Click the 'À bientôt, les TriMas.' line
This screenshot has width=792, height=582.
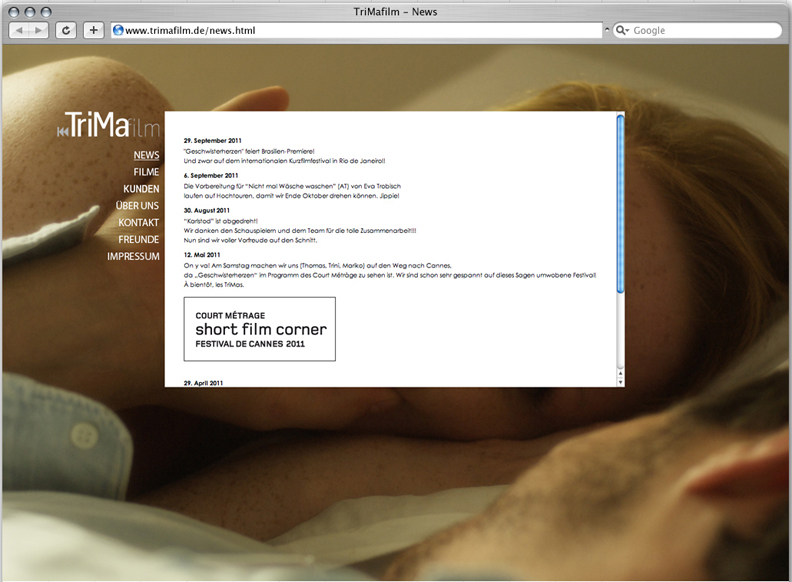(214, 285)
